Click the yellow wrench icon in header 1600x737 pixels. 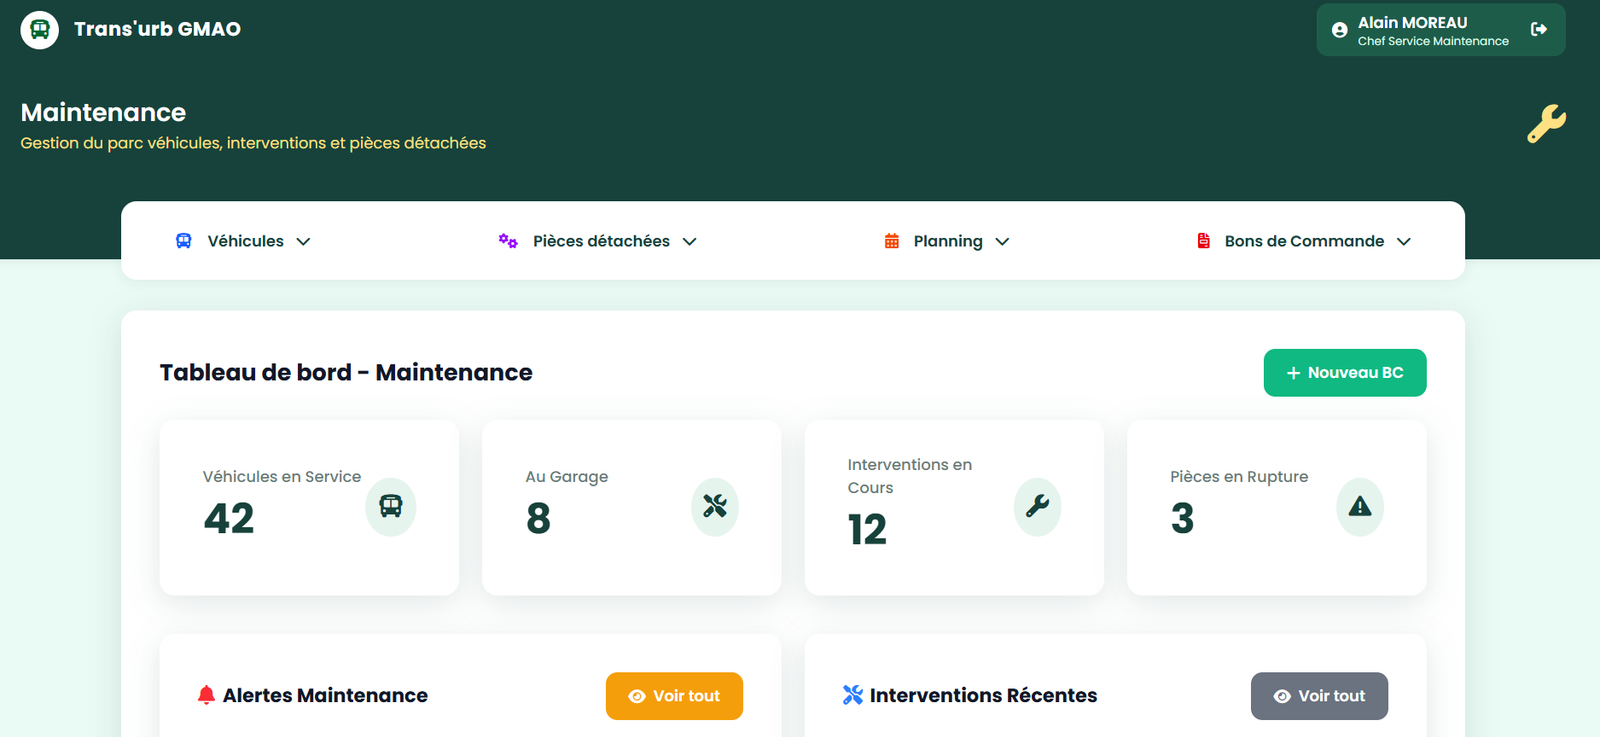pyautogui.click(x=1546, y=124)
